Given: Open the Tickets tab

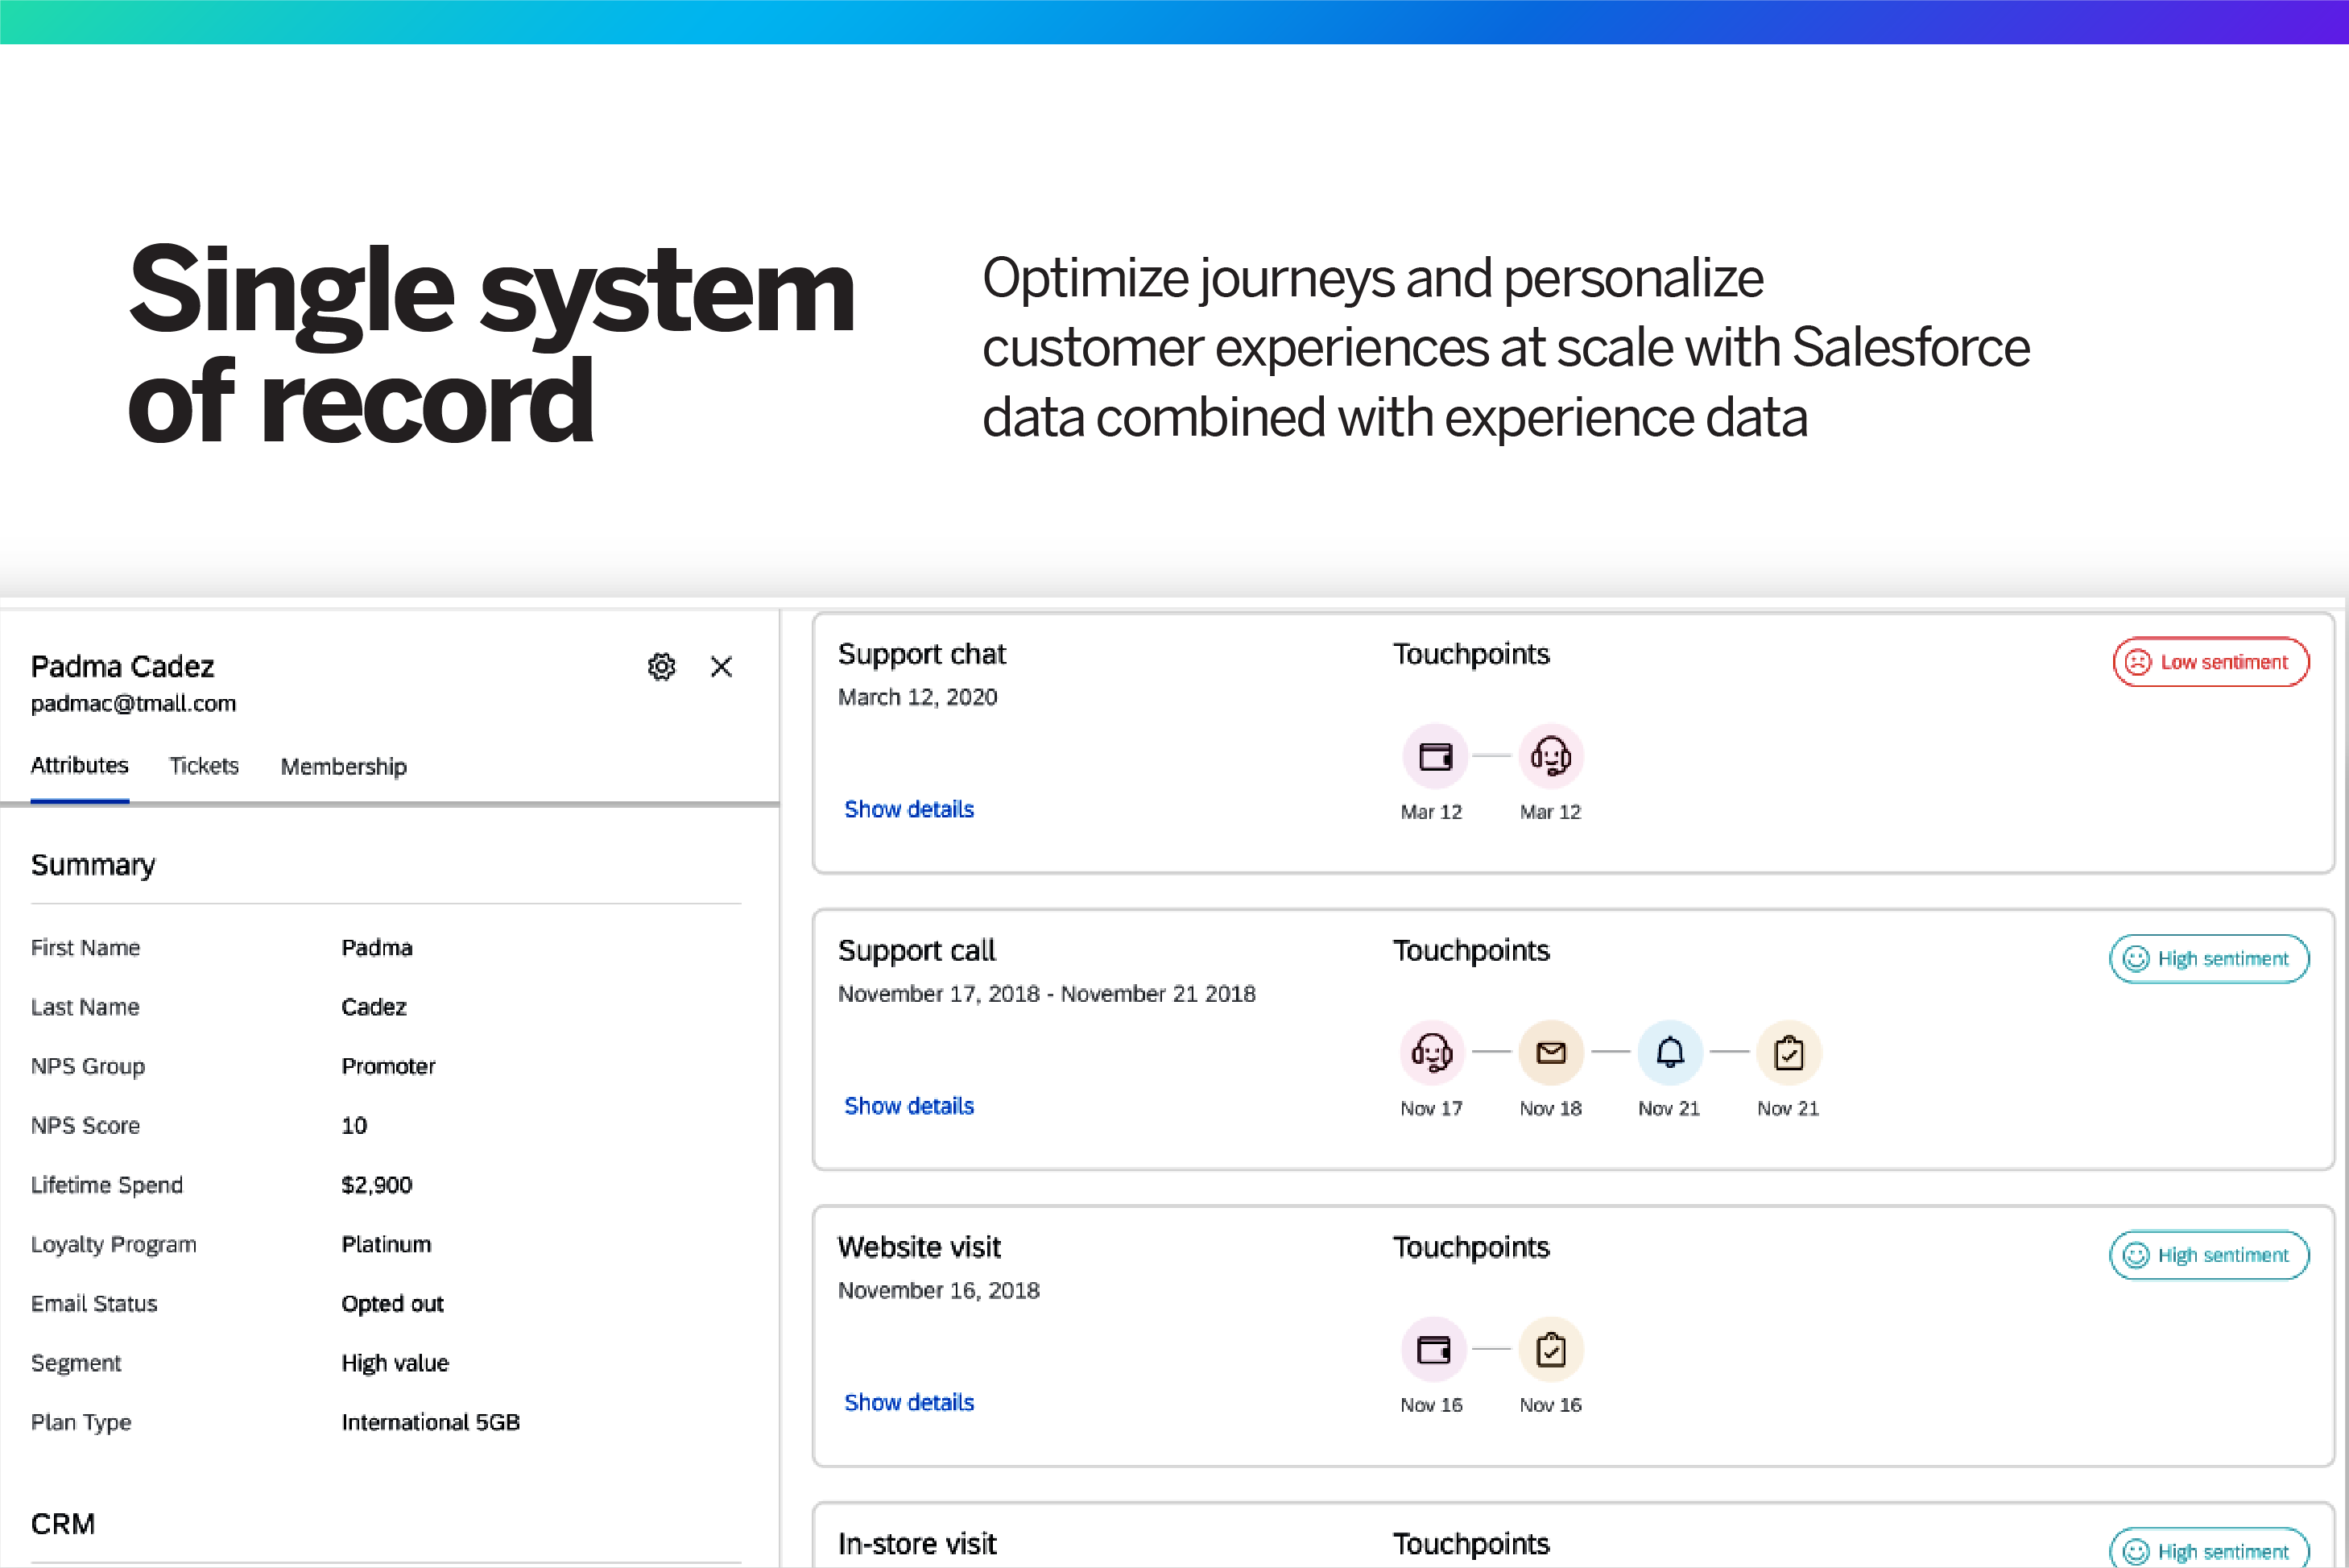Looking at the screenshot, I should 204,766.
